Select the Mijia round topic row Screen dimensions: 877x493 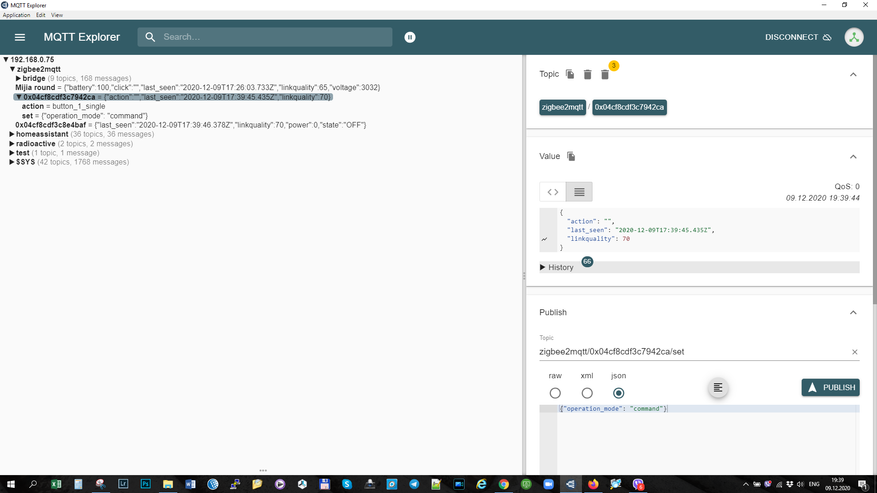pyautogui.click(x=197, y=87)
